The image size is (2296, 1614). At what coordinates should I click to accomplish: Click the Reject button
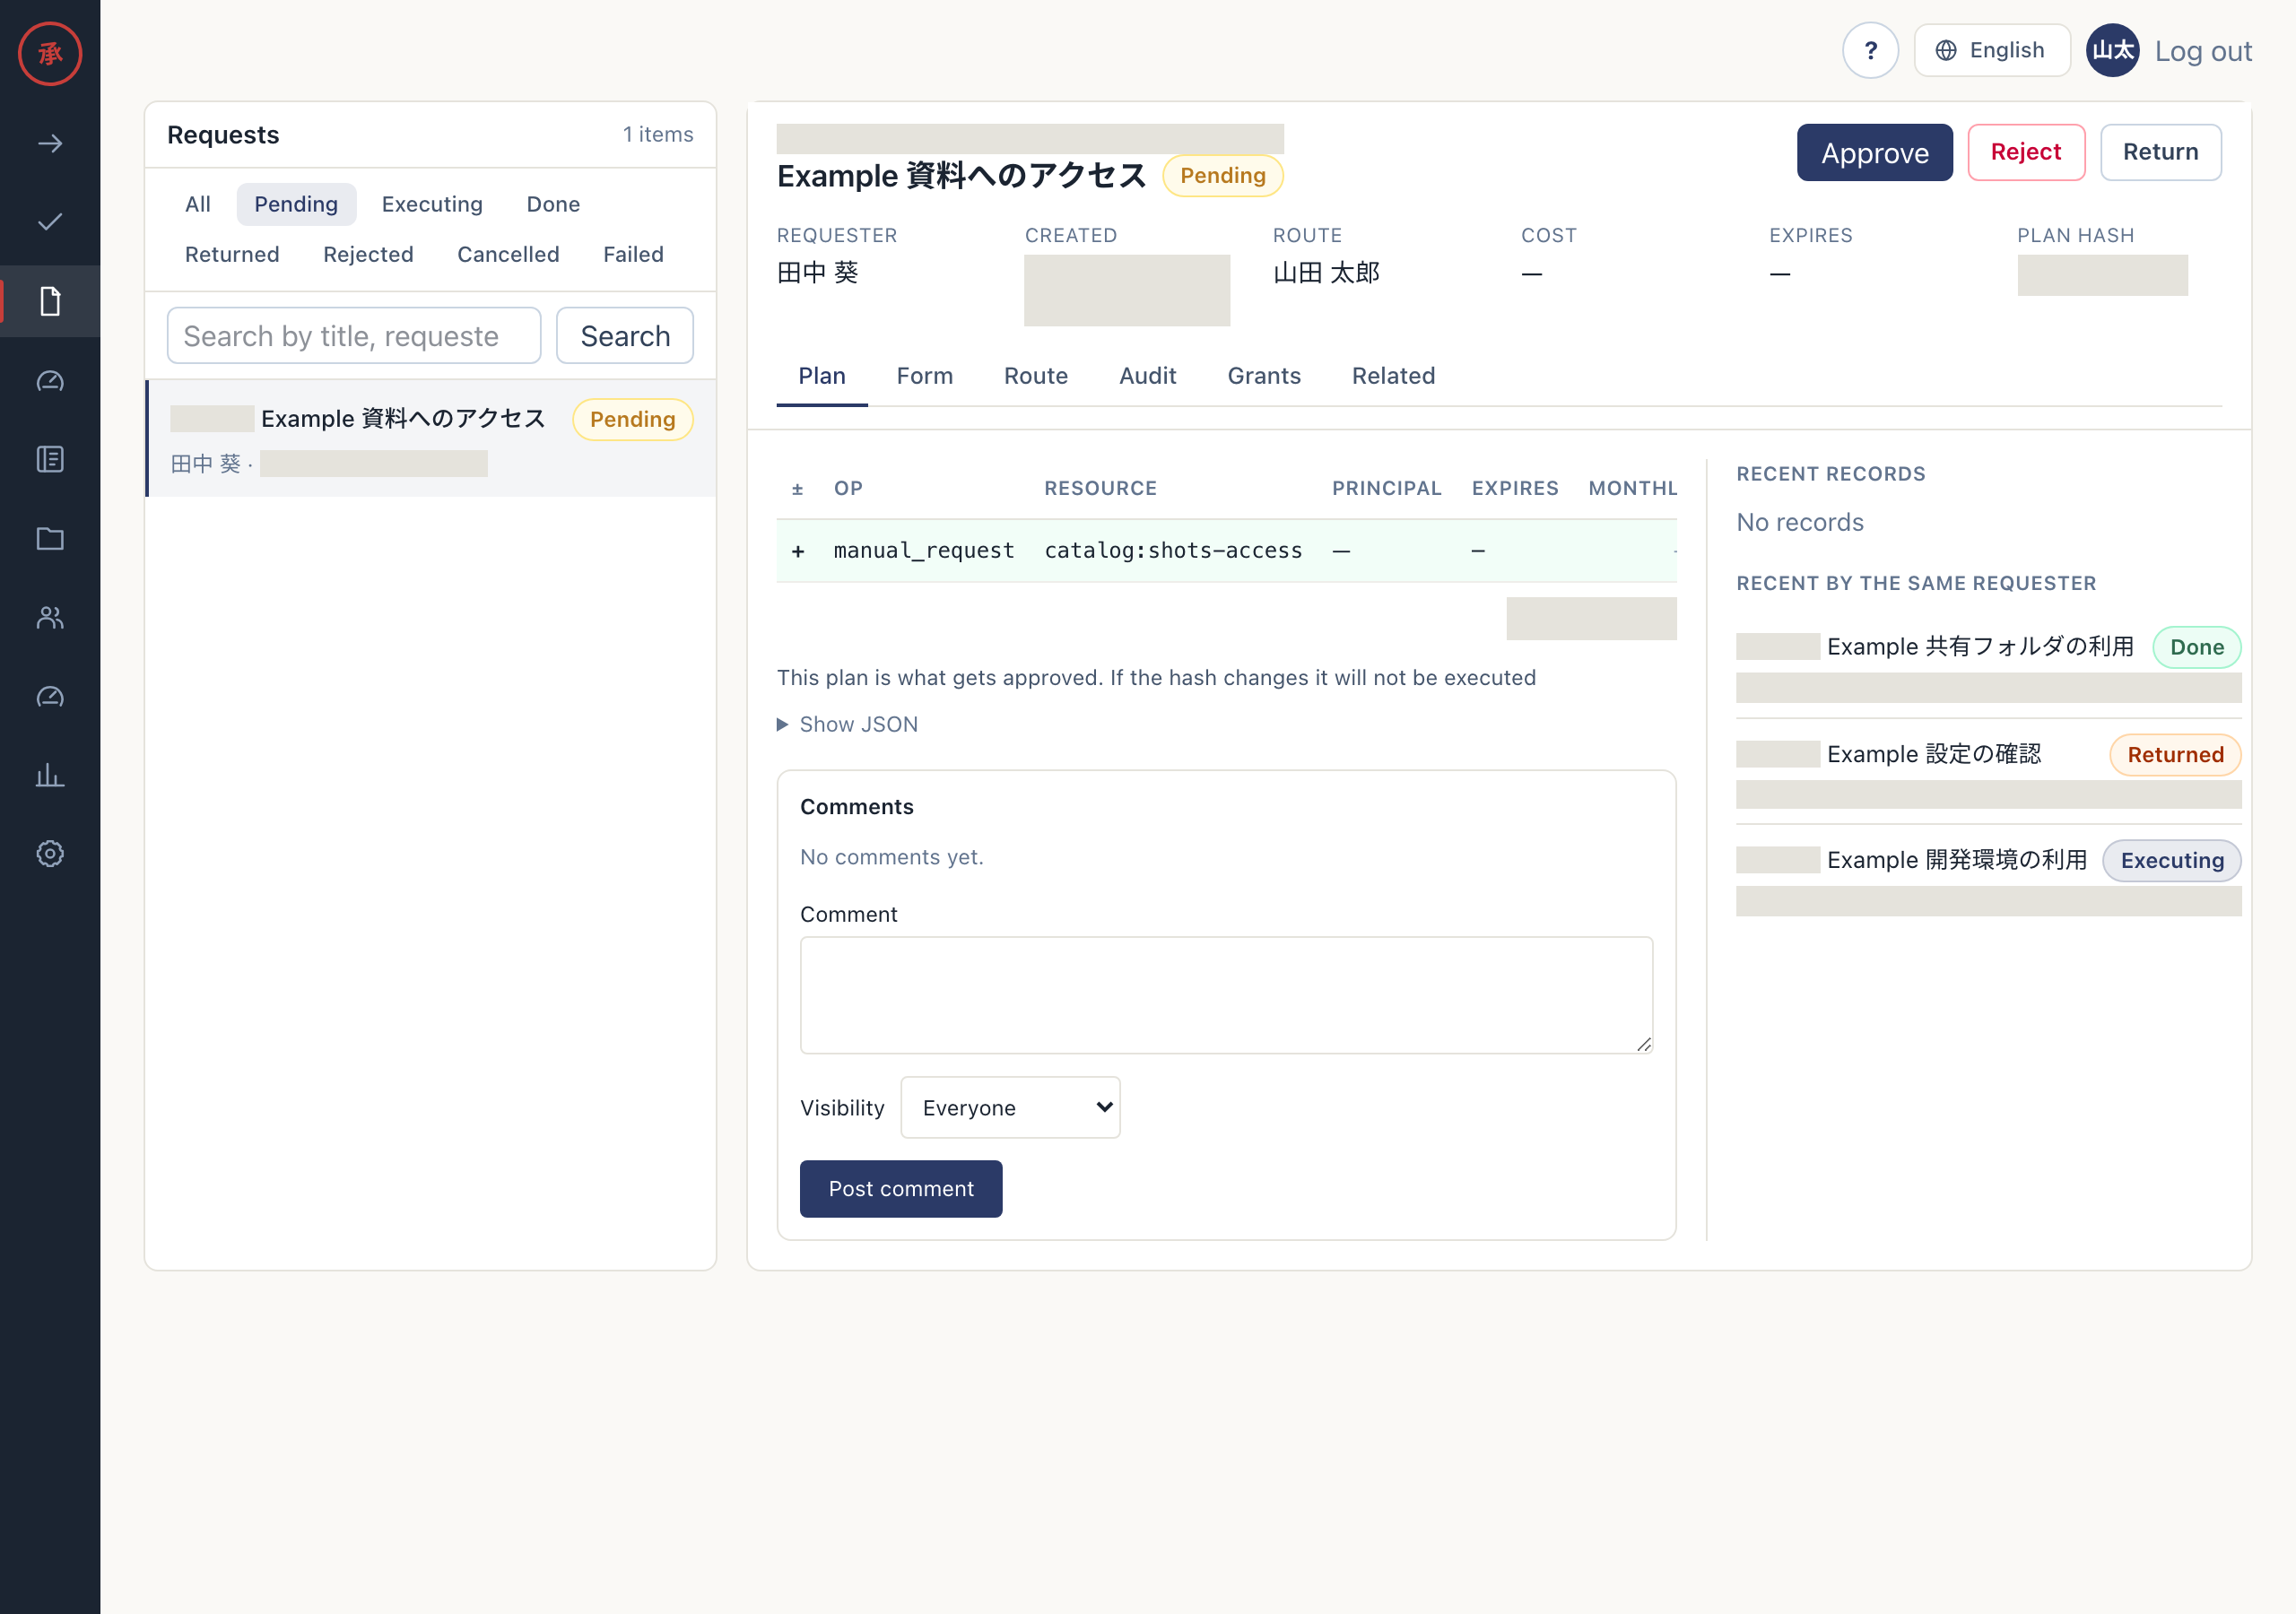click(x=2025, y=152)
